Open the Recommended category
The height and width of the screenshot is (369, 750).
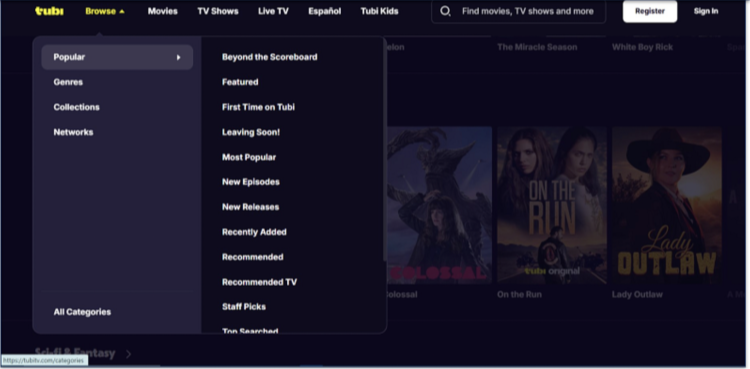(253, 257)
